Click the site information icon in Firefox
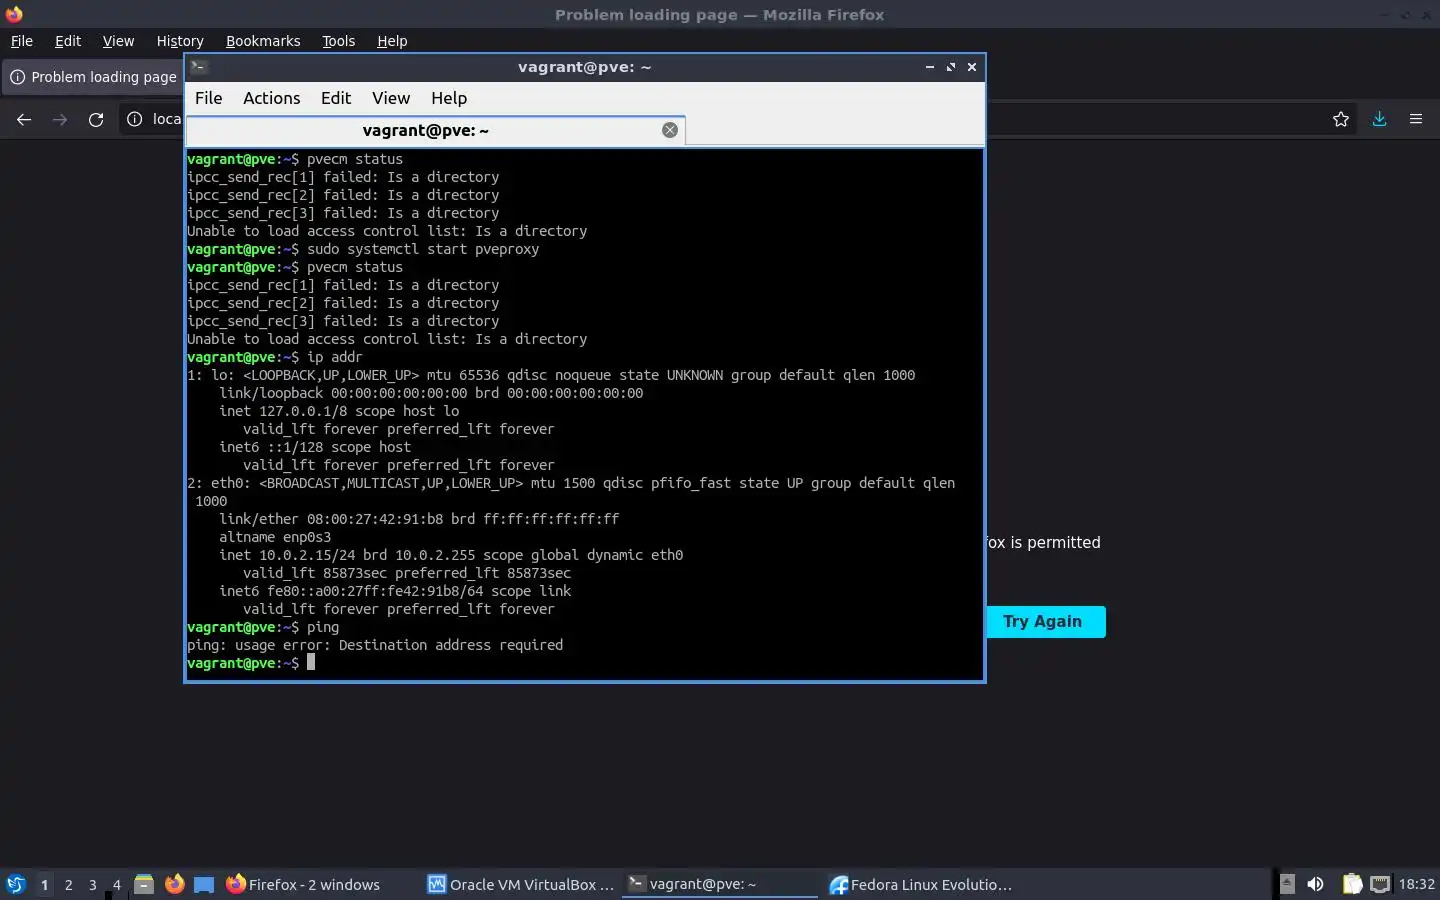1440x900 pixels. click(135, 119)
